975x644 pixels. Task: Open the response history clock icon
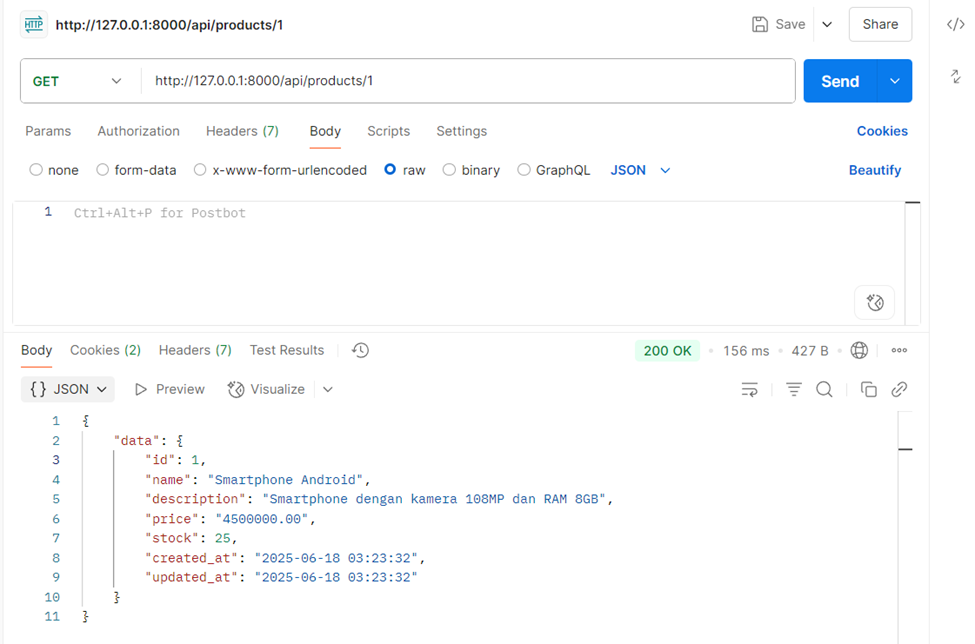(x=361, y=350)
